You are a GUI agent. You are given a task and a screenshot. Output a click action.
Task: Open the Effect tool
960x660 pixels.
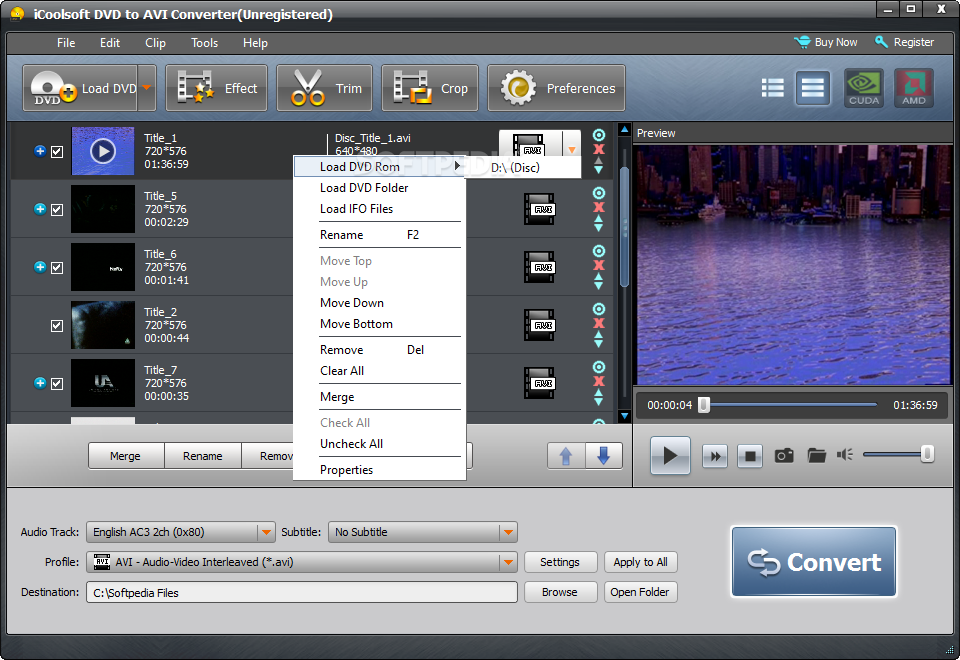coord(216,88)
